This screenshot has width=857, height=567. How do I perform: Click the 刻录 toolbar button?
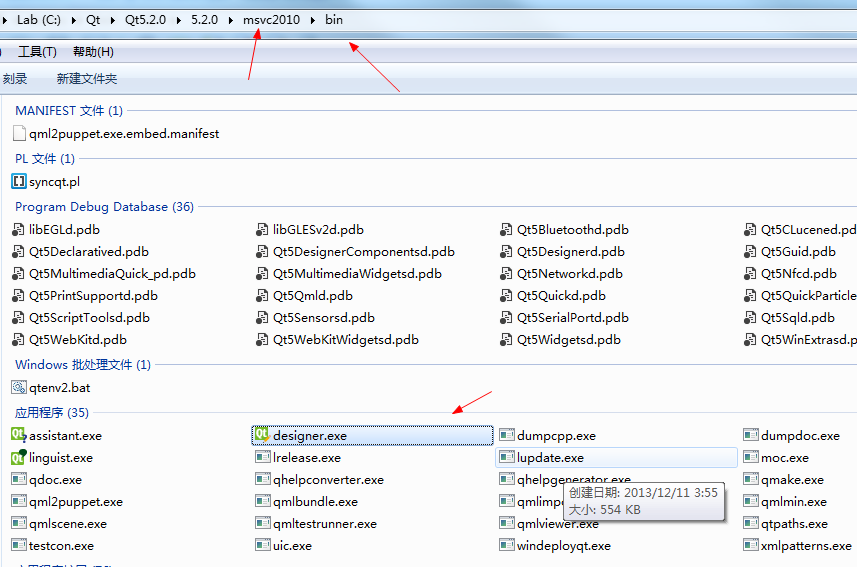[x=15, y=78]
